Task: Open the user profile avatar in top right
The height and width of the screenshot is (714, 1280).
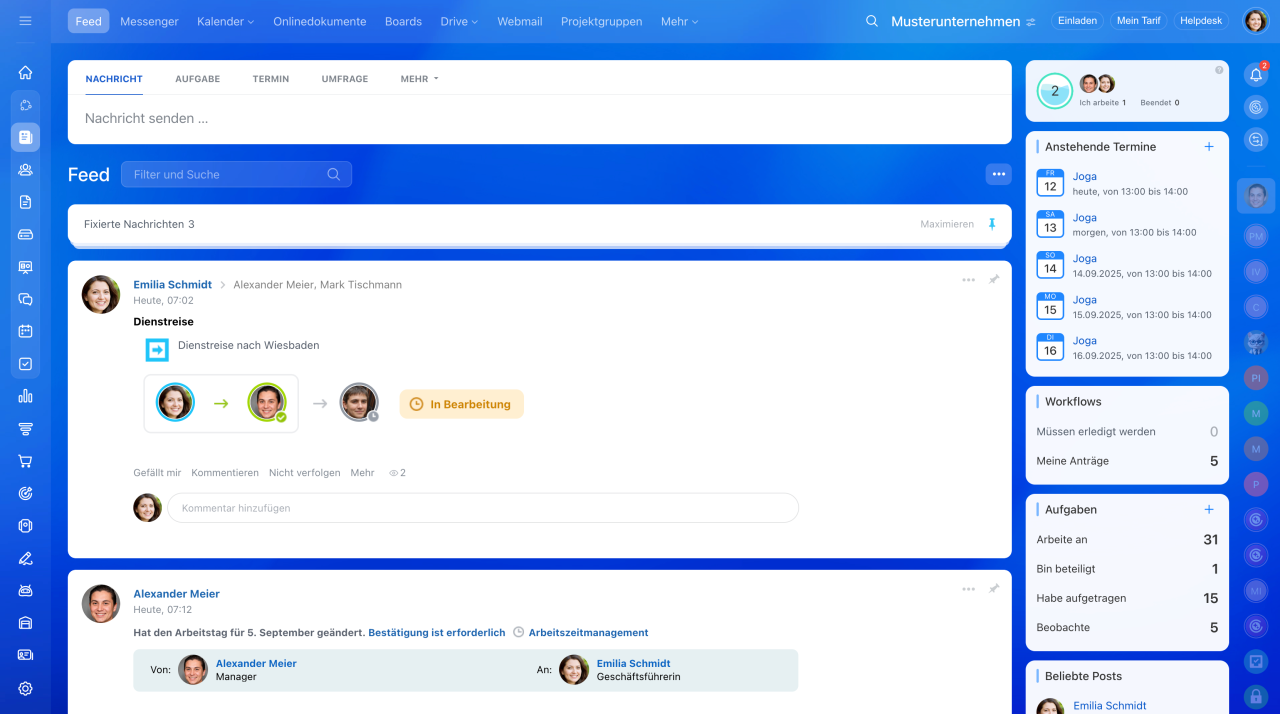Action: 1255,21
